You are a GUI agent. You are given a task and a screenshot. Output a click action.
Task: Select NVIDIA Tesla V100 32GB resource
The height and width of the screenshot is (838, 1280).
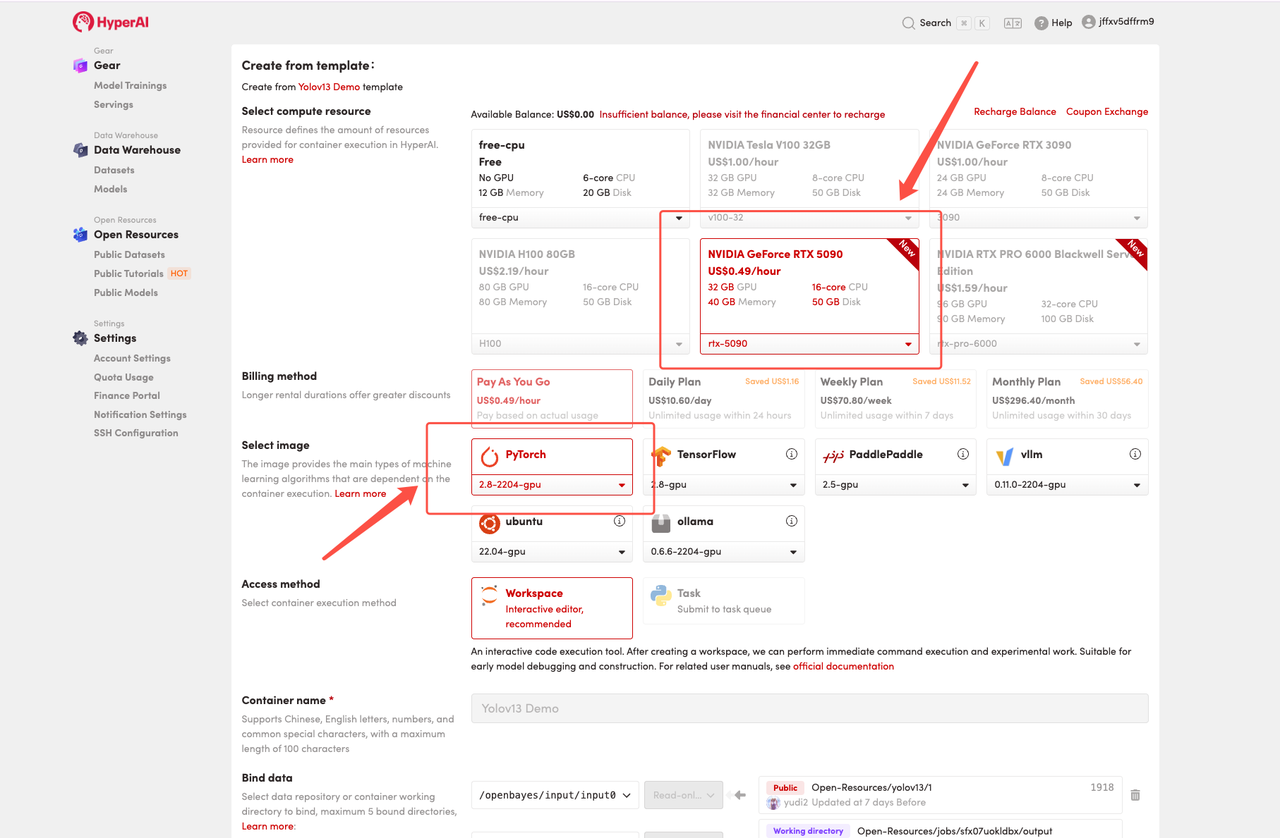pos(809,168)
